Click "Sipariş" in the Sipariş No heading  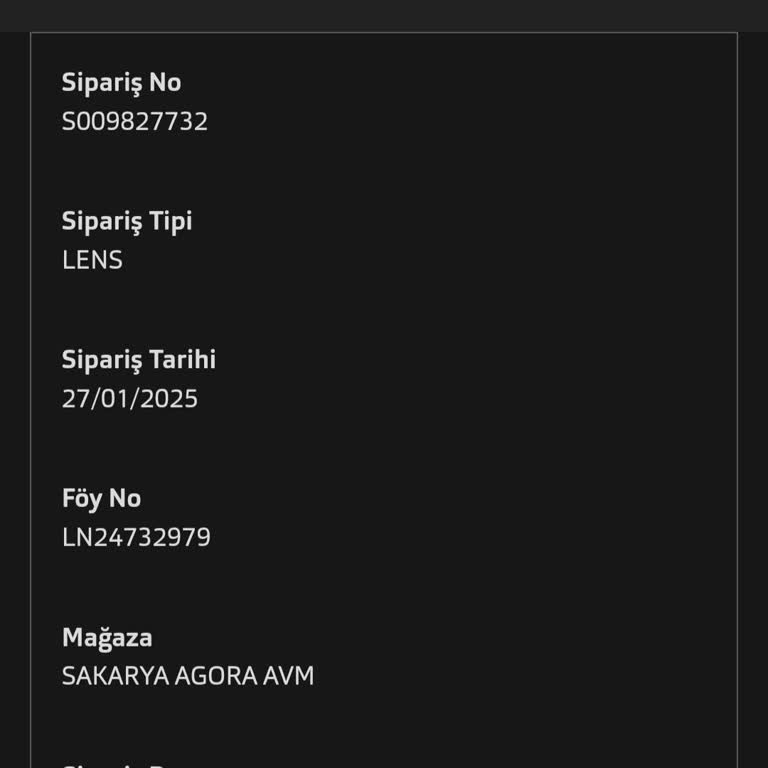pyautogui.click(x=101, y=83)
